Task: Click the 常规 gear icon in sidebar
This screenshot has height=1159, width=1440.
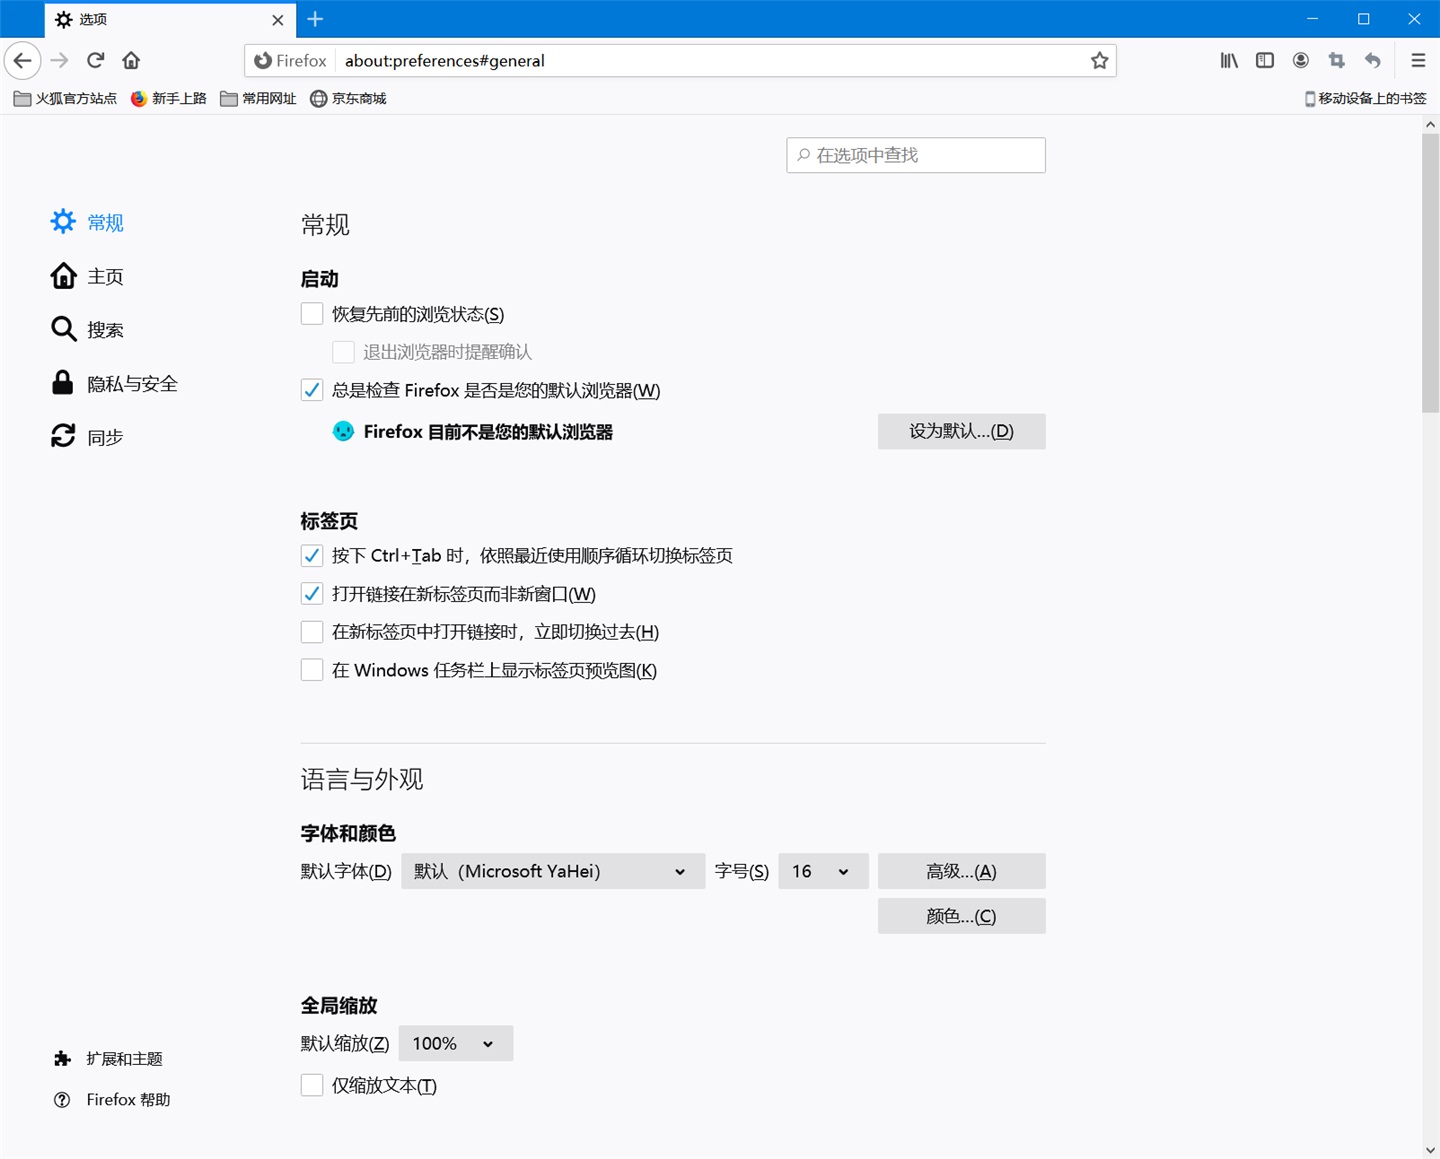Action: point(63,222)
